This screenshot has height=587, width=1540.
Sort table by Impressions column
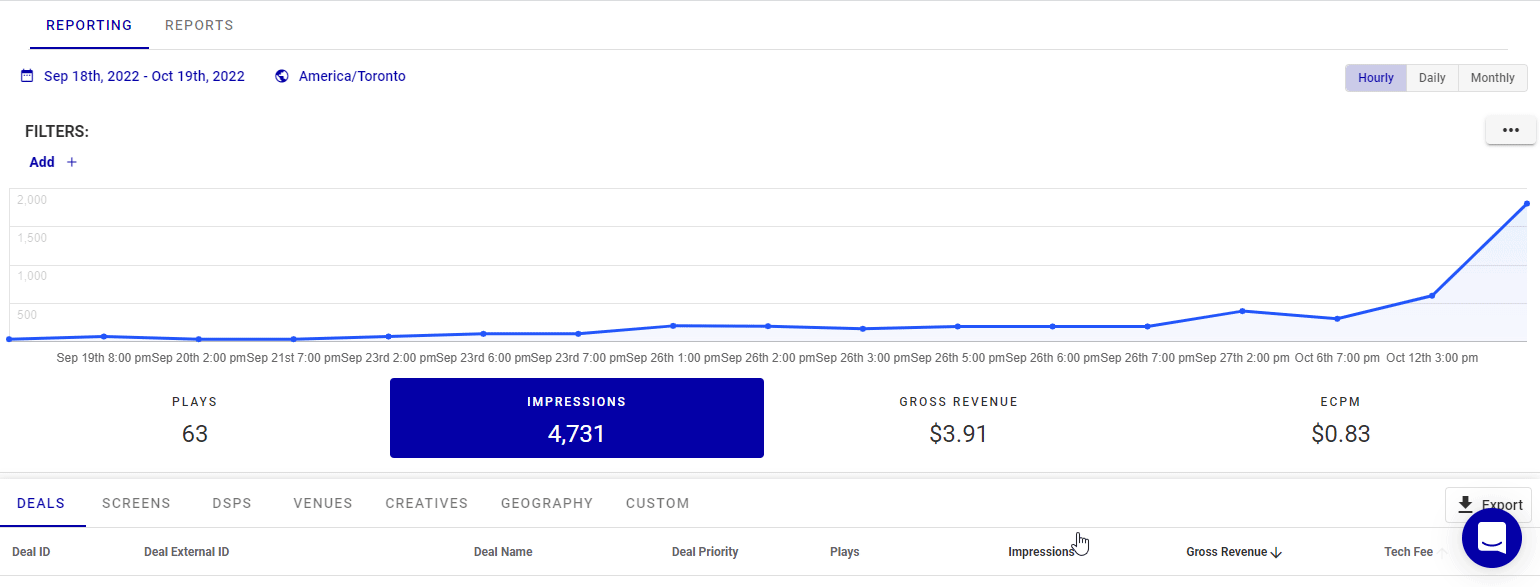pyautogui.click(x=1041, y=552)
